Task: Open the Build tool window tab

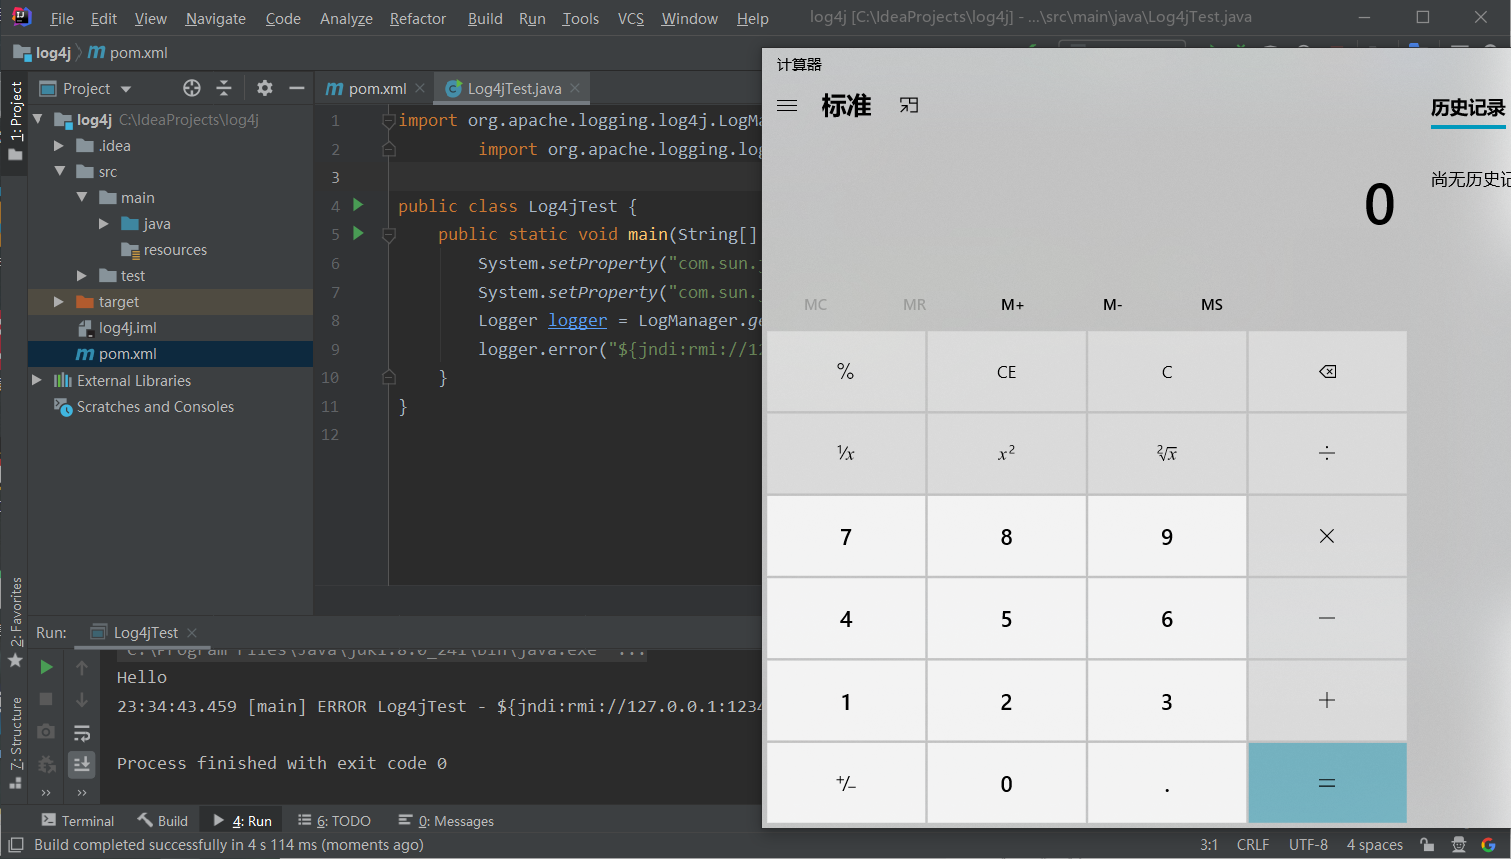Action: 163,821
